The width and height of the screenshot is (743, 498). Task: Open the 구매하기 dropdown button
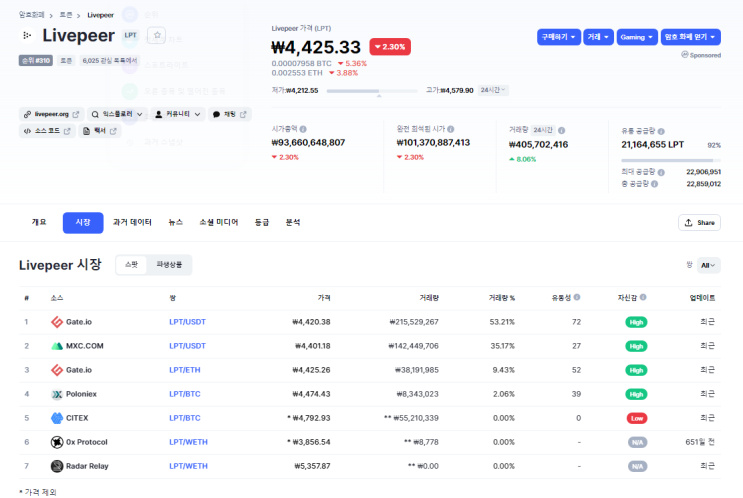[559, 37]
